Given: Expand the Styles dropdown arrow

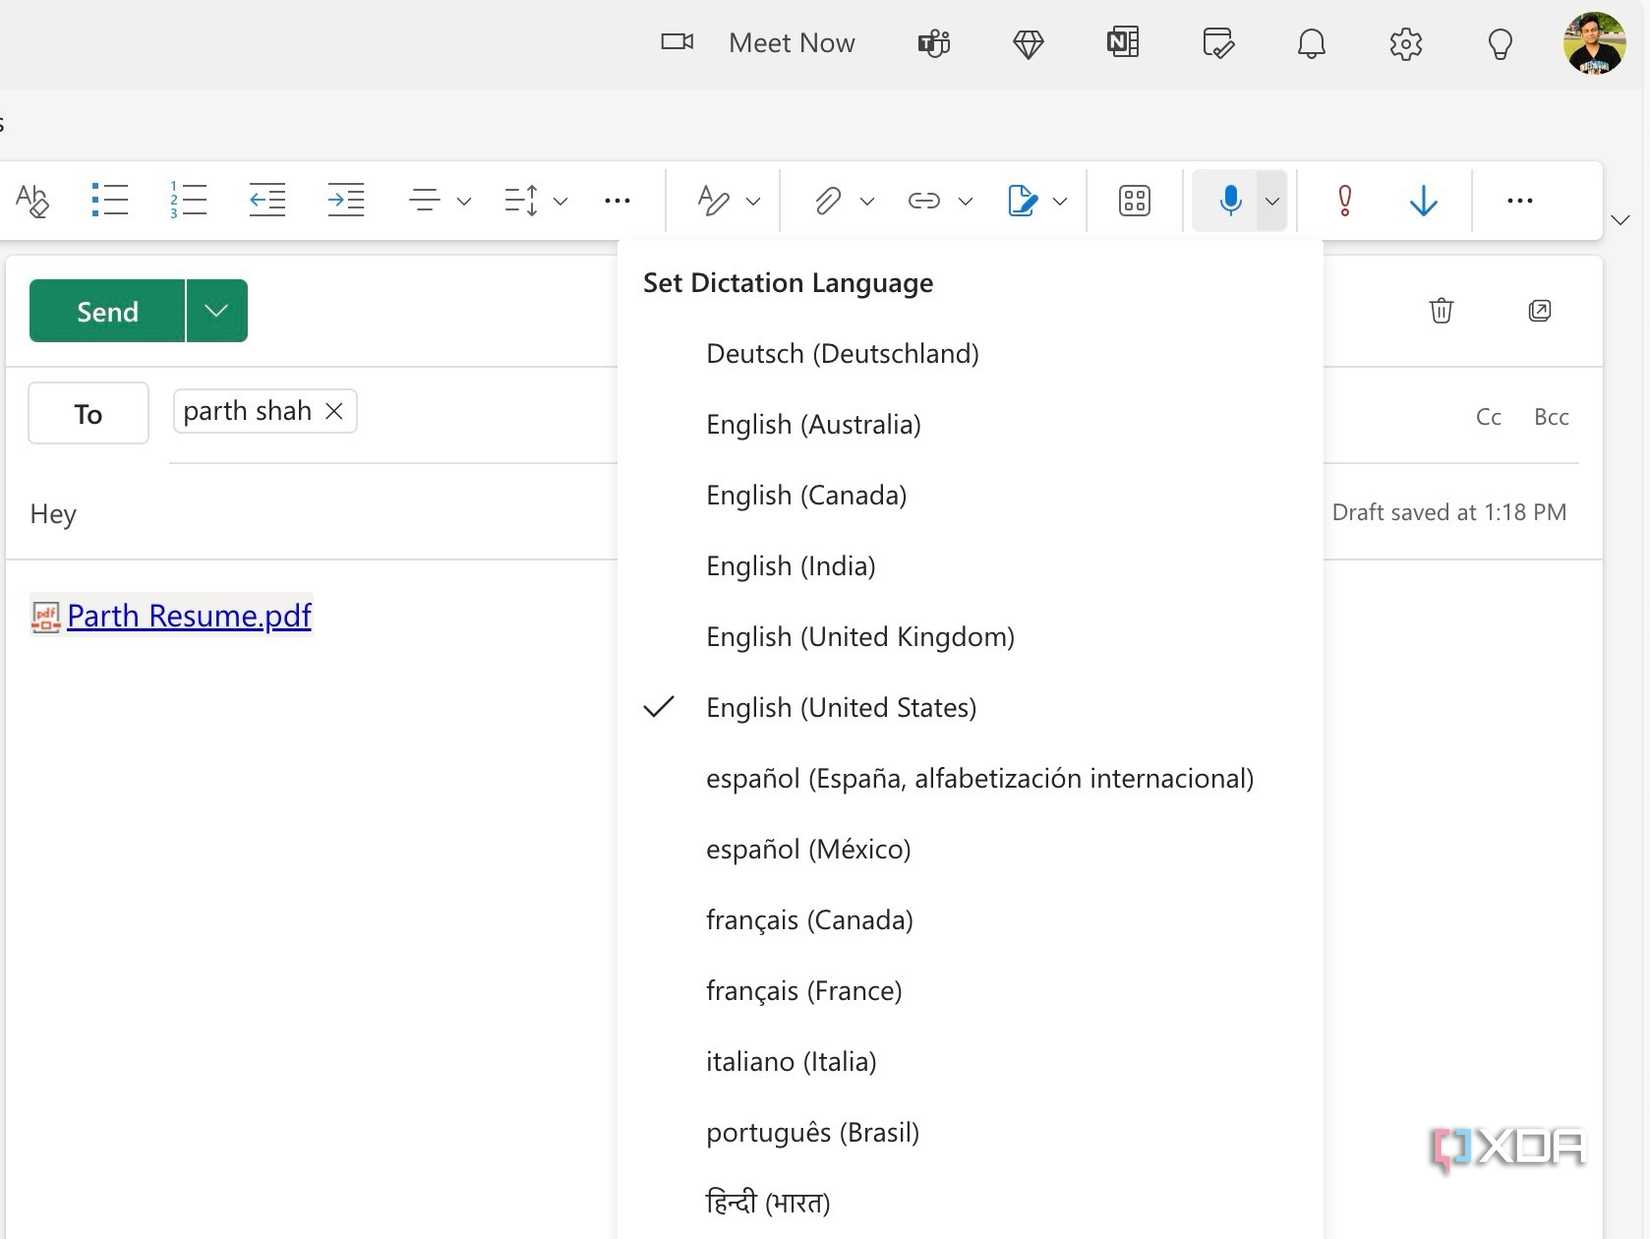Looking at the screenshot, I should coord(753,201).
